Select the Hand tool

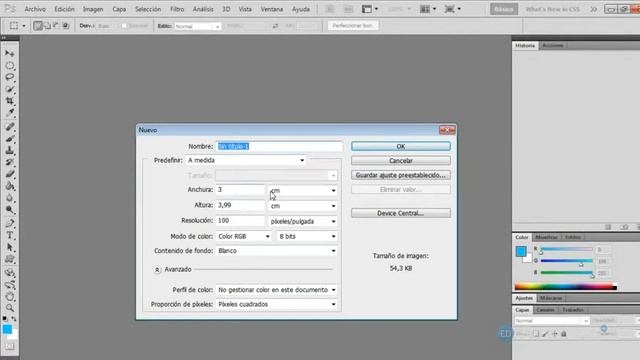[10, 296]
